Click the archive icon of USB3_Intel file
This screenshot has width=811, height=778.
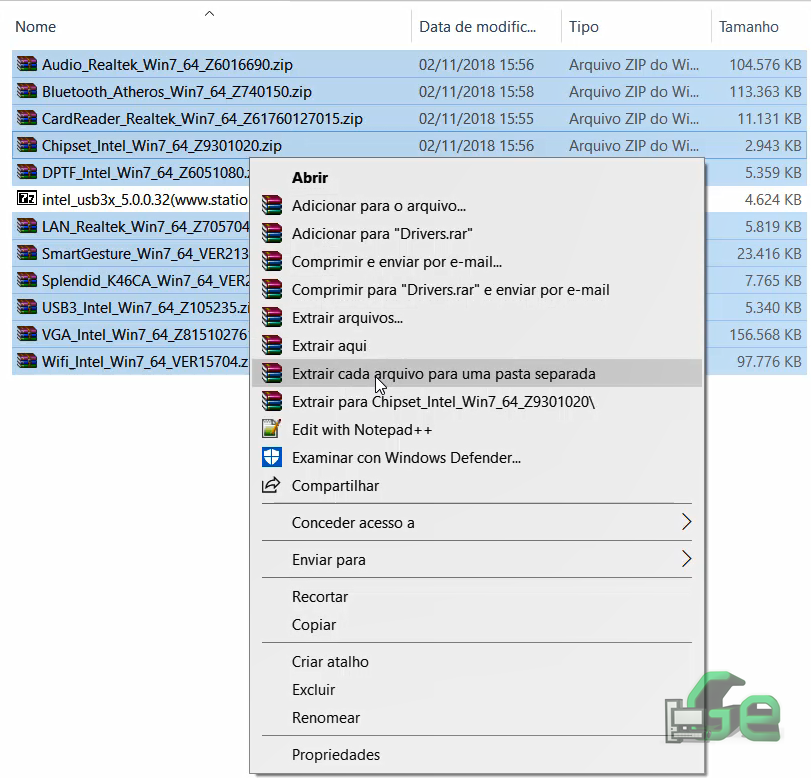[27, 307]
